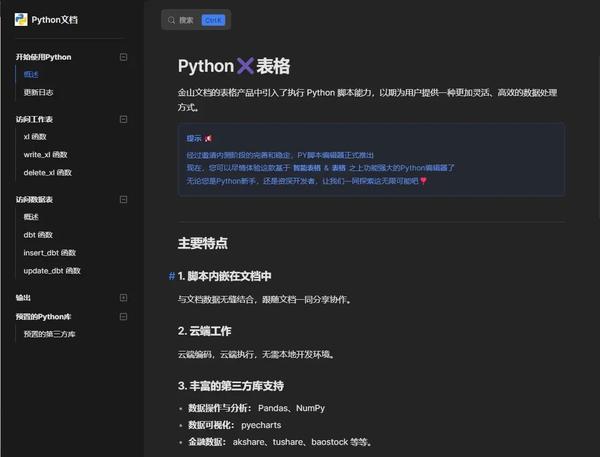
Task: Click the # anchor beside 脚本内嵌在文档中
Action: tap(172, 276)
